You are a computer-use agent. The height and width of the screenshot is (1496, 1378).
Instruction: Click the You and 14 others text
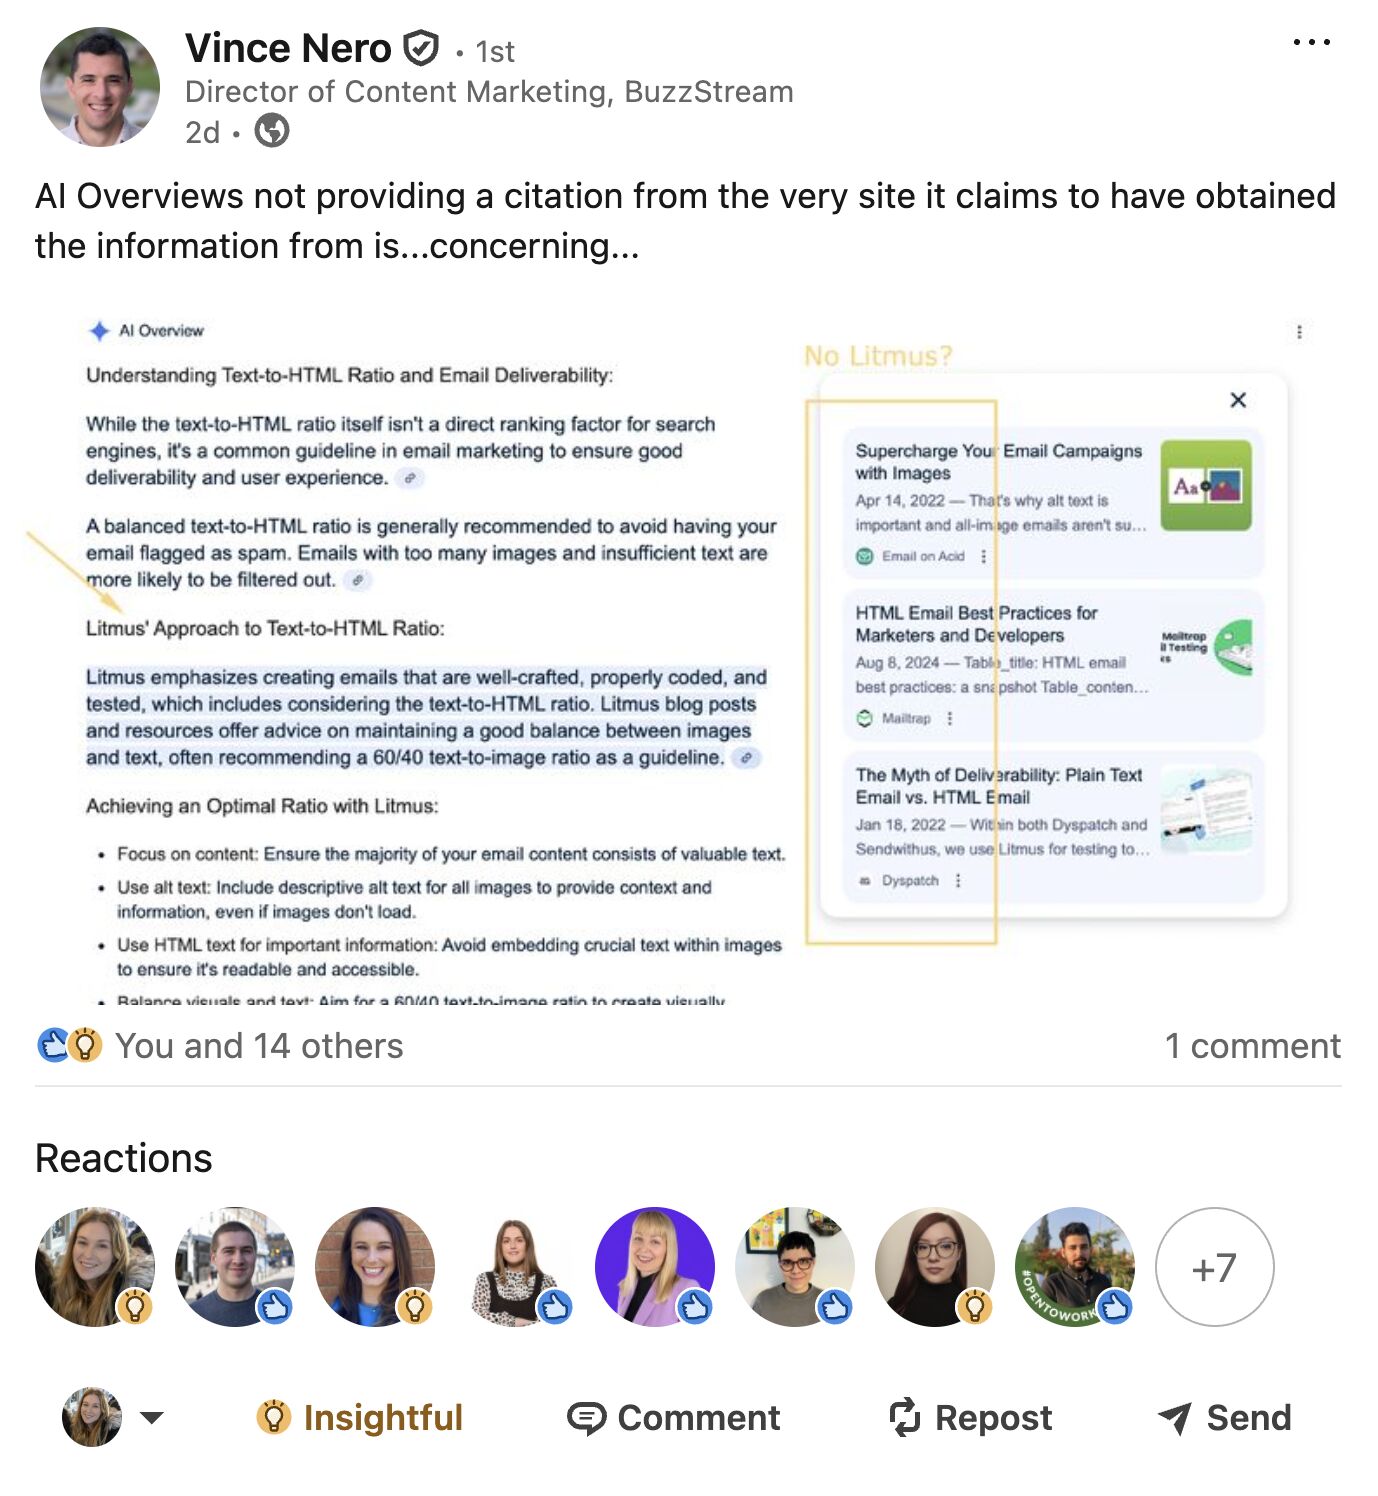click(259, 1044)
